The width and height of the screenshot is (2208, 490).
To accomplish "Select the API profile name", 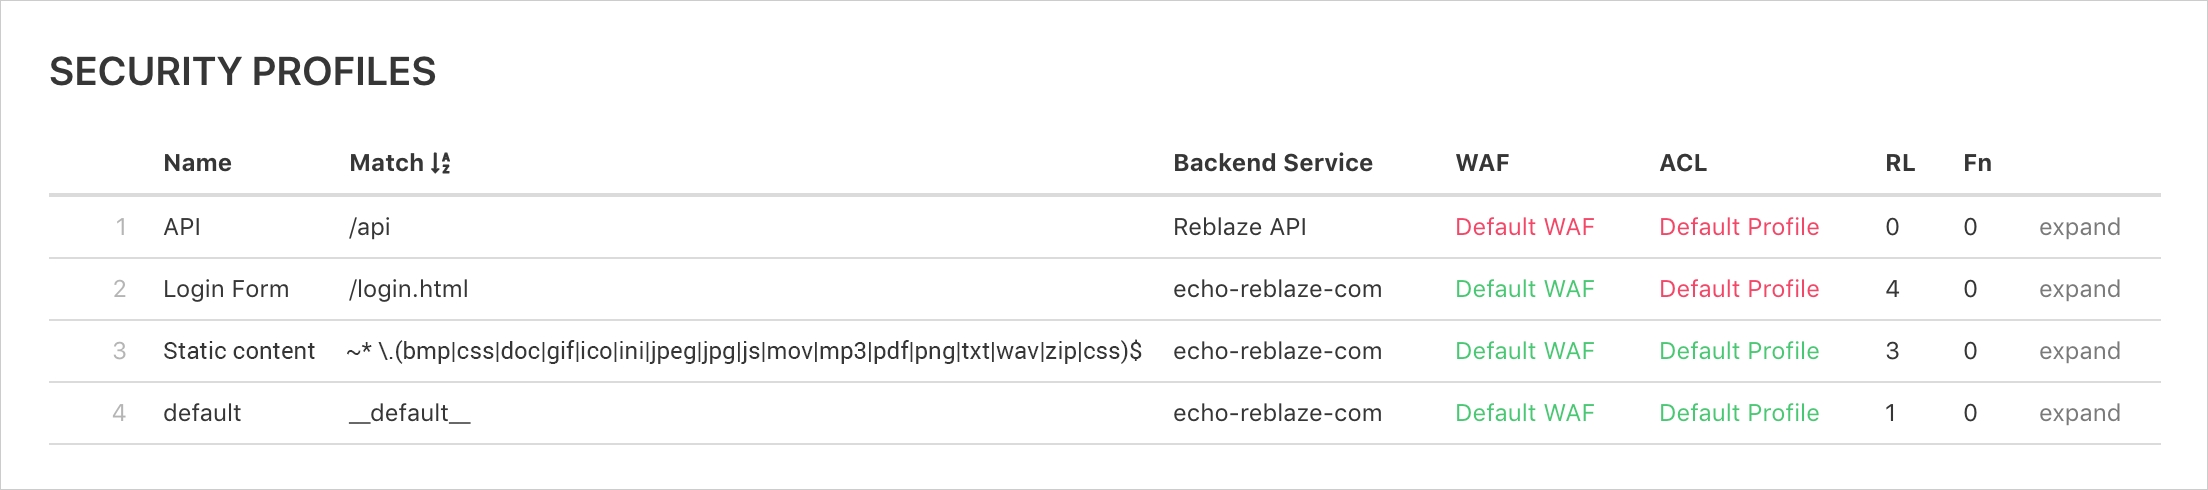I will [182, 227].
